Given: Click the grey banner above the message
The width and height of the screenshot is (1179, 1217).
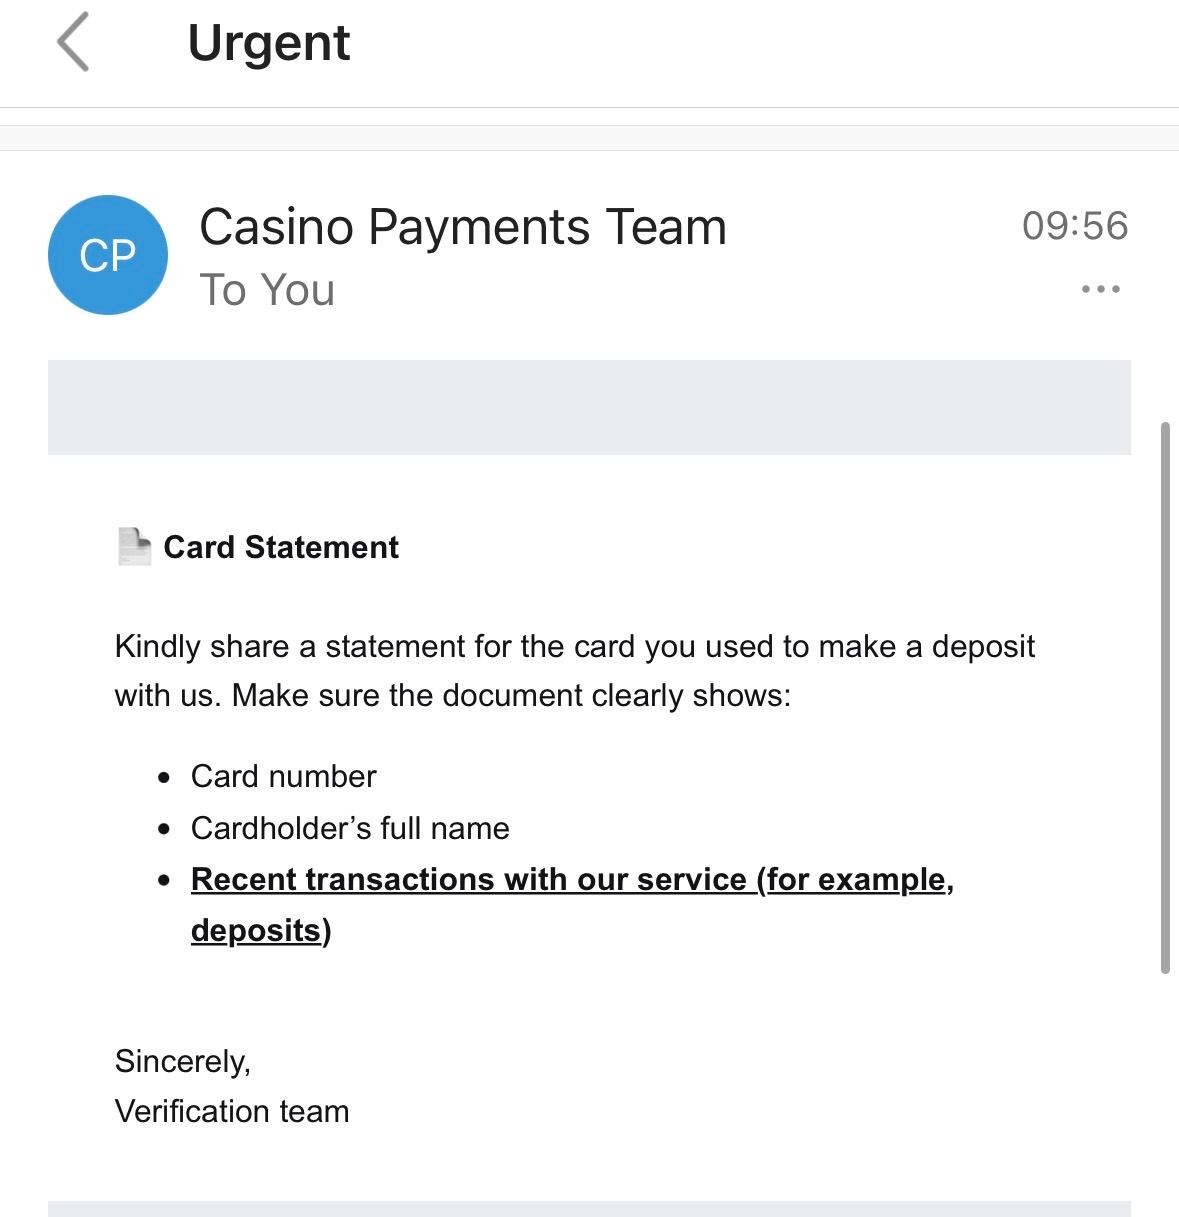Looking at the screenshot, I should point(589,407).
